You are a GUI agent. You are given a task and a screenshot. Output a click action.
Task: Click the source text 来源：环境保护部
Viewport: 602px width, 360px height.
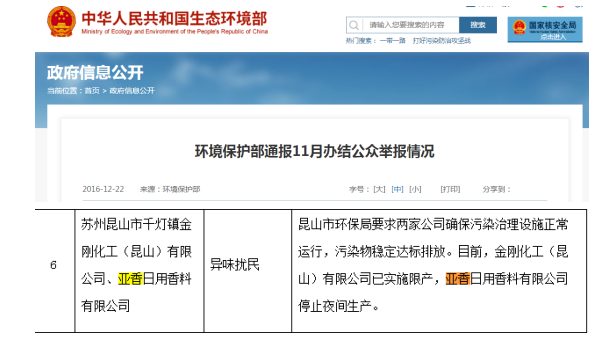170,189
